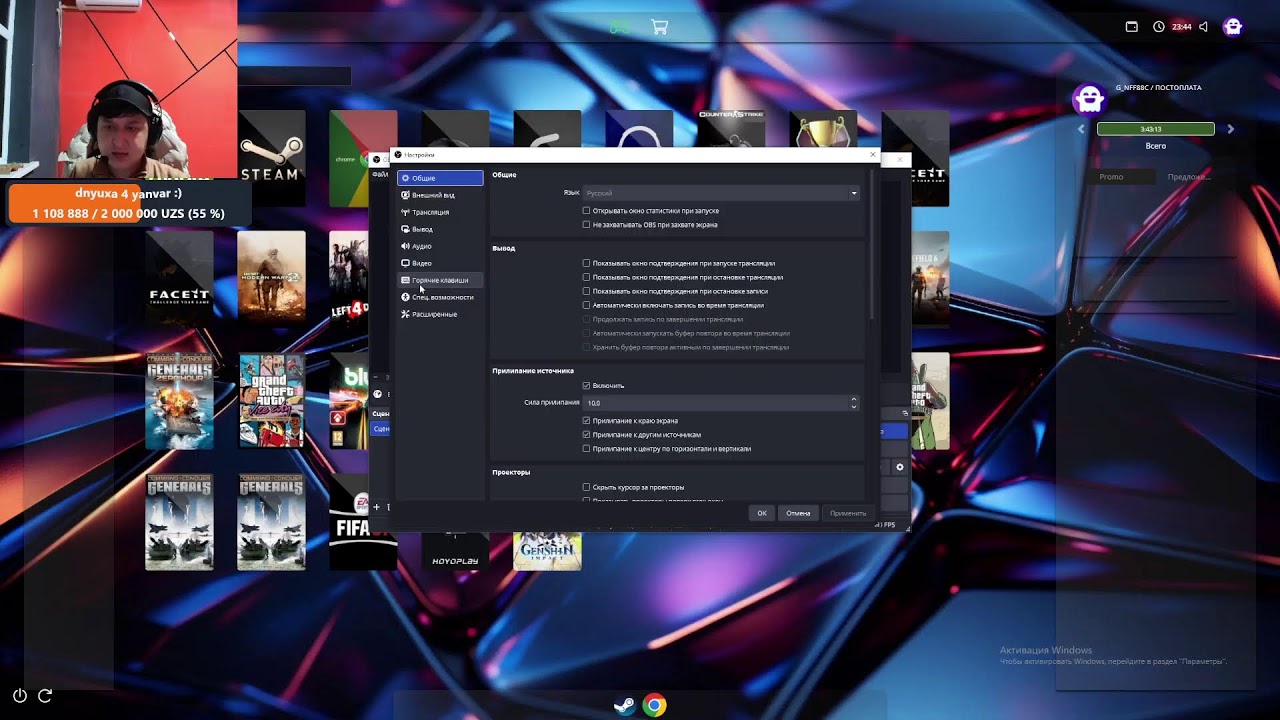Launch the HoYoPlay tile
This screenshot has height=720, width=1280.
point(455,551)
